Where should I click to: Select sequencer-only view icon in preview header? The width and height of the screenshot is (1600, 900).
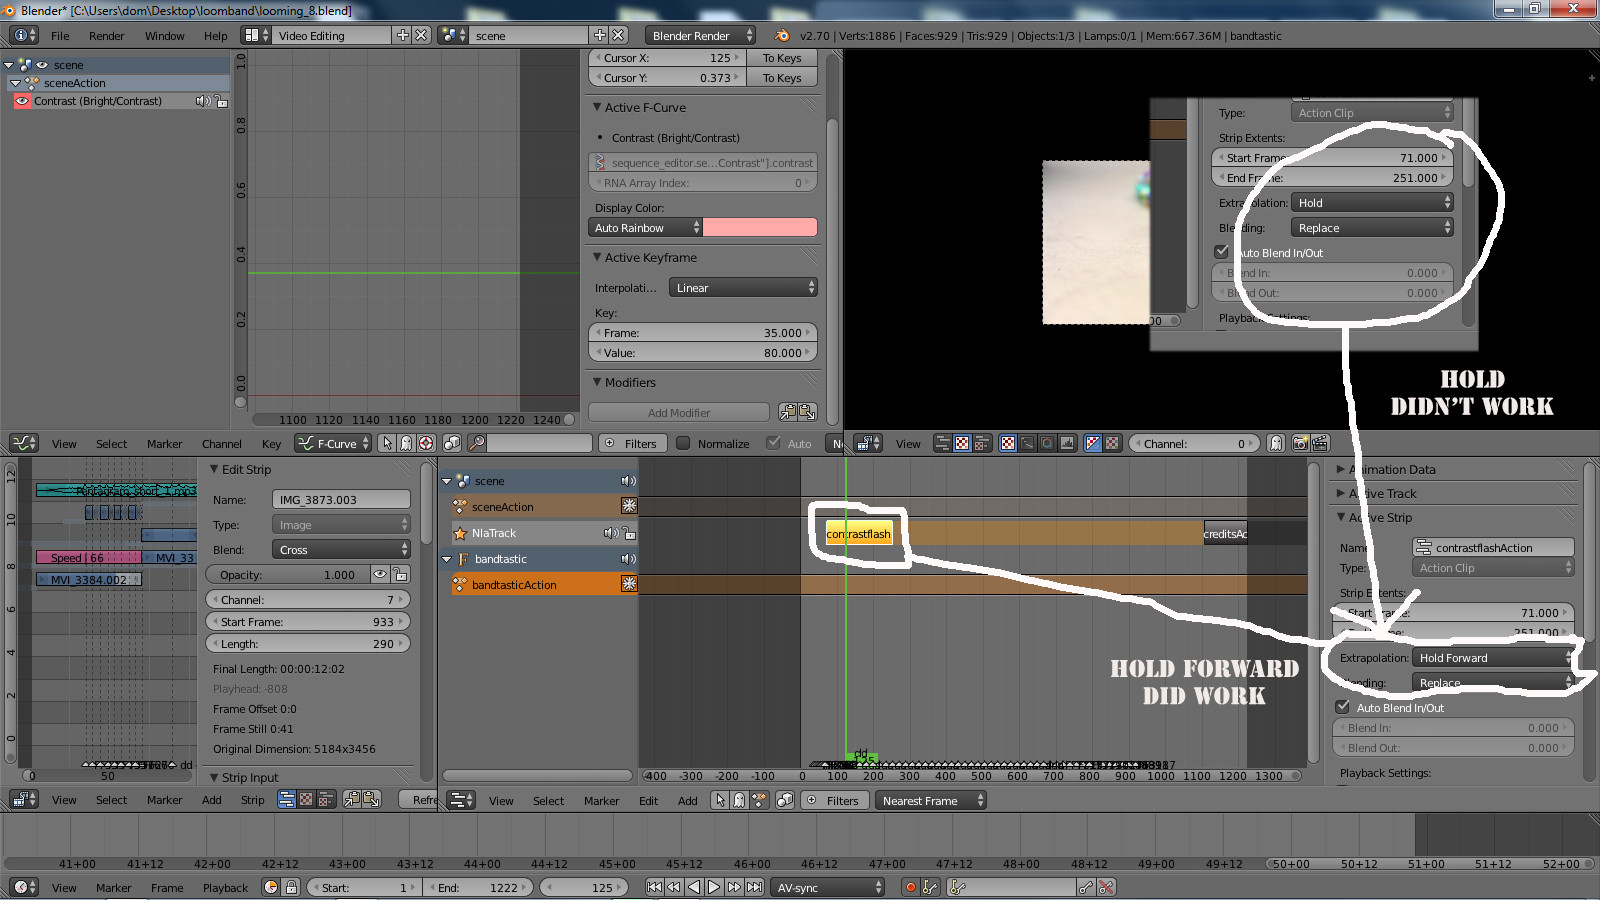[x=942, y=443]
